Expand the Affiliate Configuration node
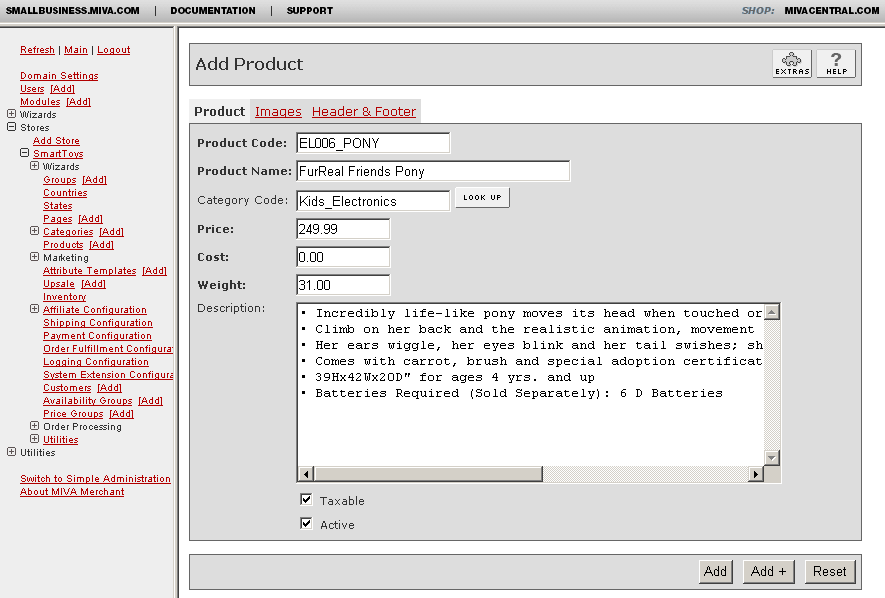Image resolution: width=885 pixels, height=598 pixels. [x=34, y=309]
